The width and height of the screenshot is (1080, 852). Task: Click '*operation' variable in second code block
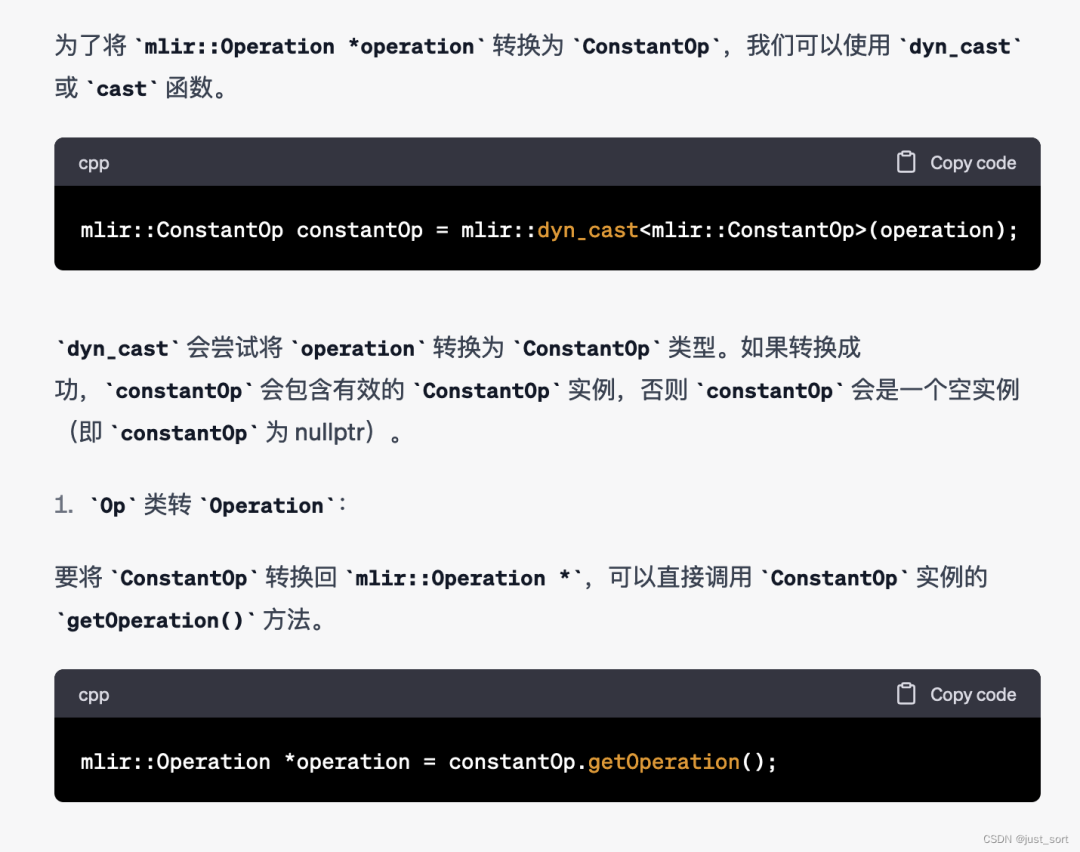point(346,762)
